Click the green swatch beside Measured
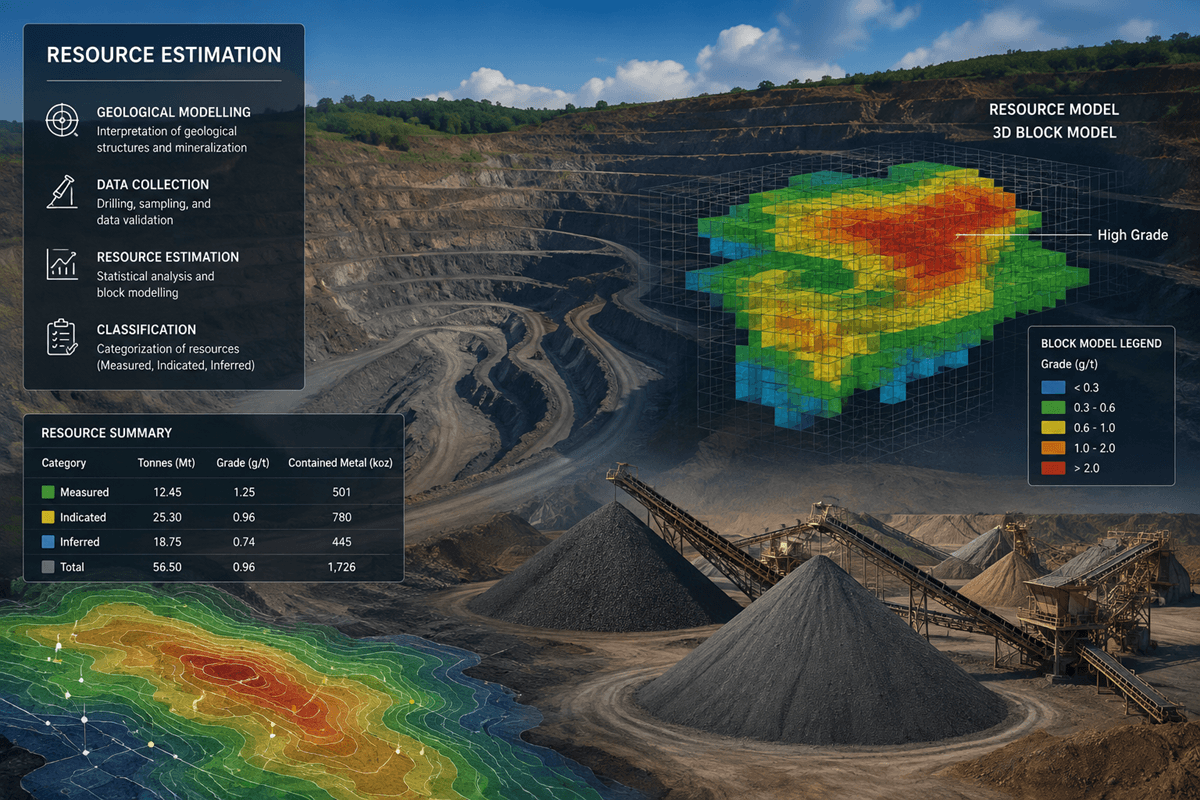Viewport: 1200px width, 800px height. [48, 492]
